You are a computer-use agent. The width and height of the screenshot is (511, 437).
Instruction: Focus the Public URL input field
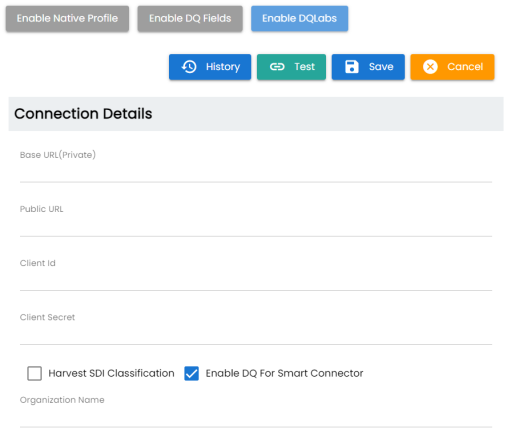coord(256,226)
